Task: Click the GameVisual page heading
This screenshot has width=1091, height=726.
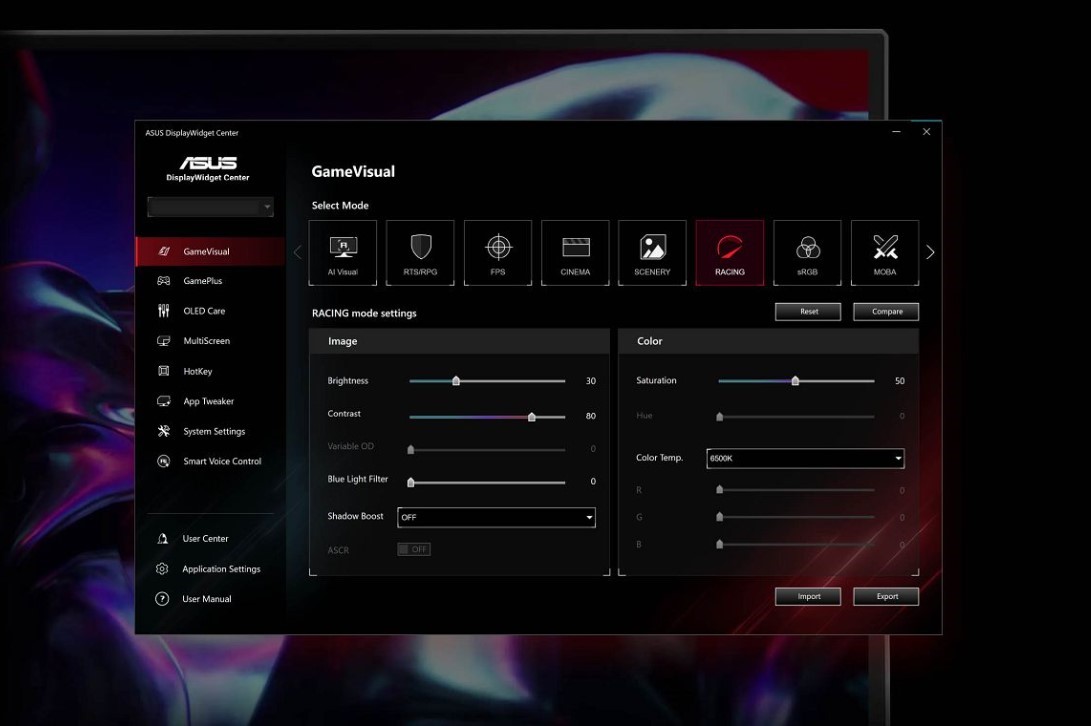Action: pos(353,172)
